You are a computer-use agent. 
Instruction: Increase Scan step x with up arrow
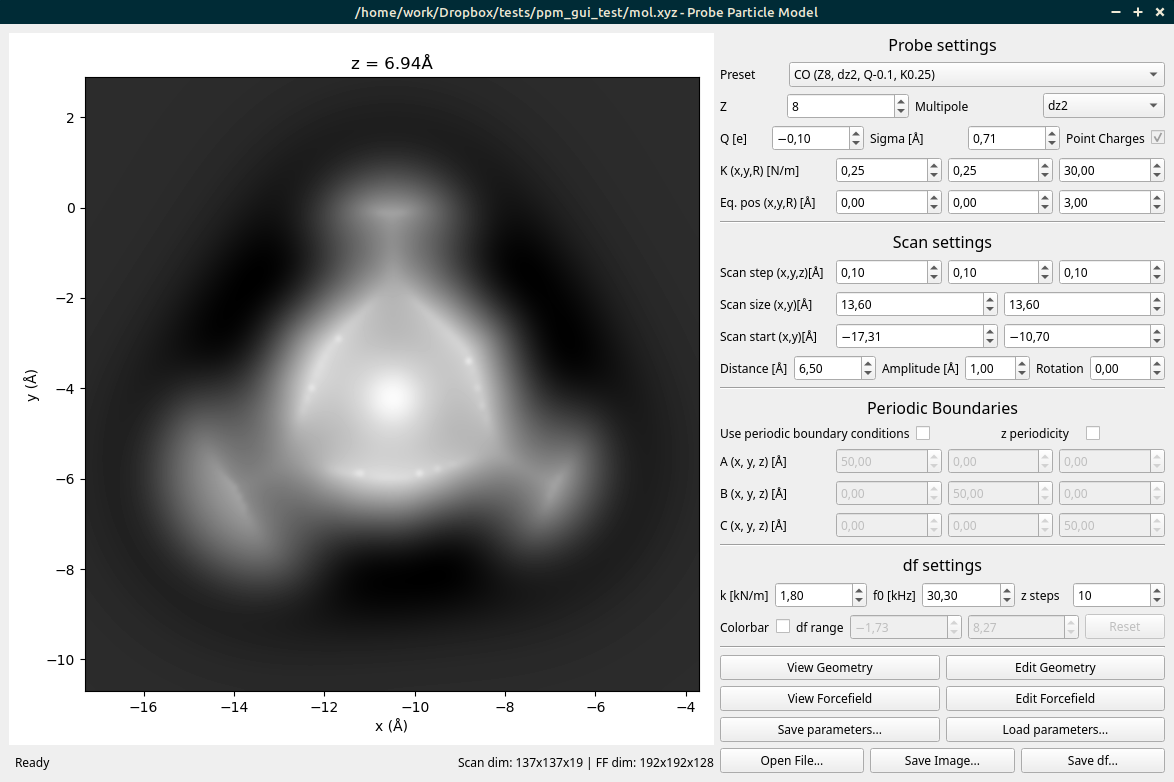pyautogui.click(x=934, y=267)
